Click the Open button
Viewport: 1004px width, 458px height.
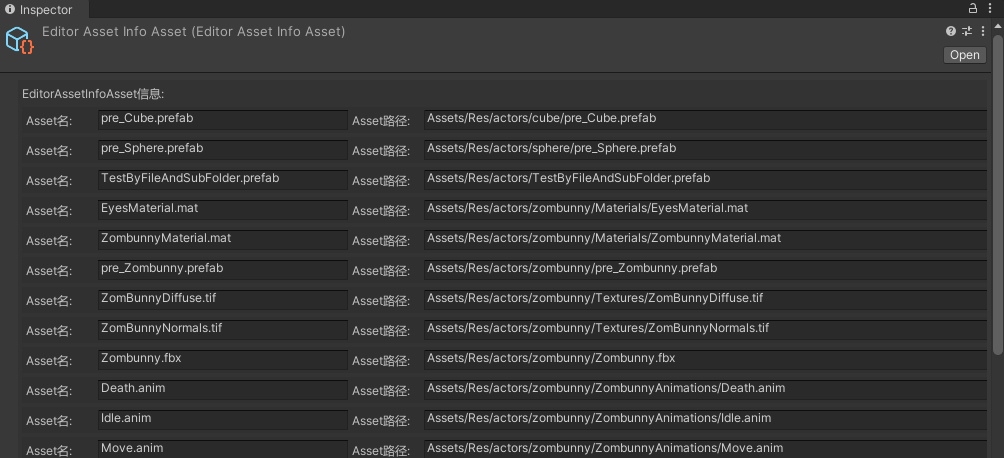tap(964, 55)
